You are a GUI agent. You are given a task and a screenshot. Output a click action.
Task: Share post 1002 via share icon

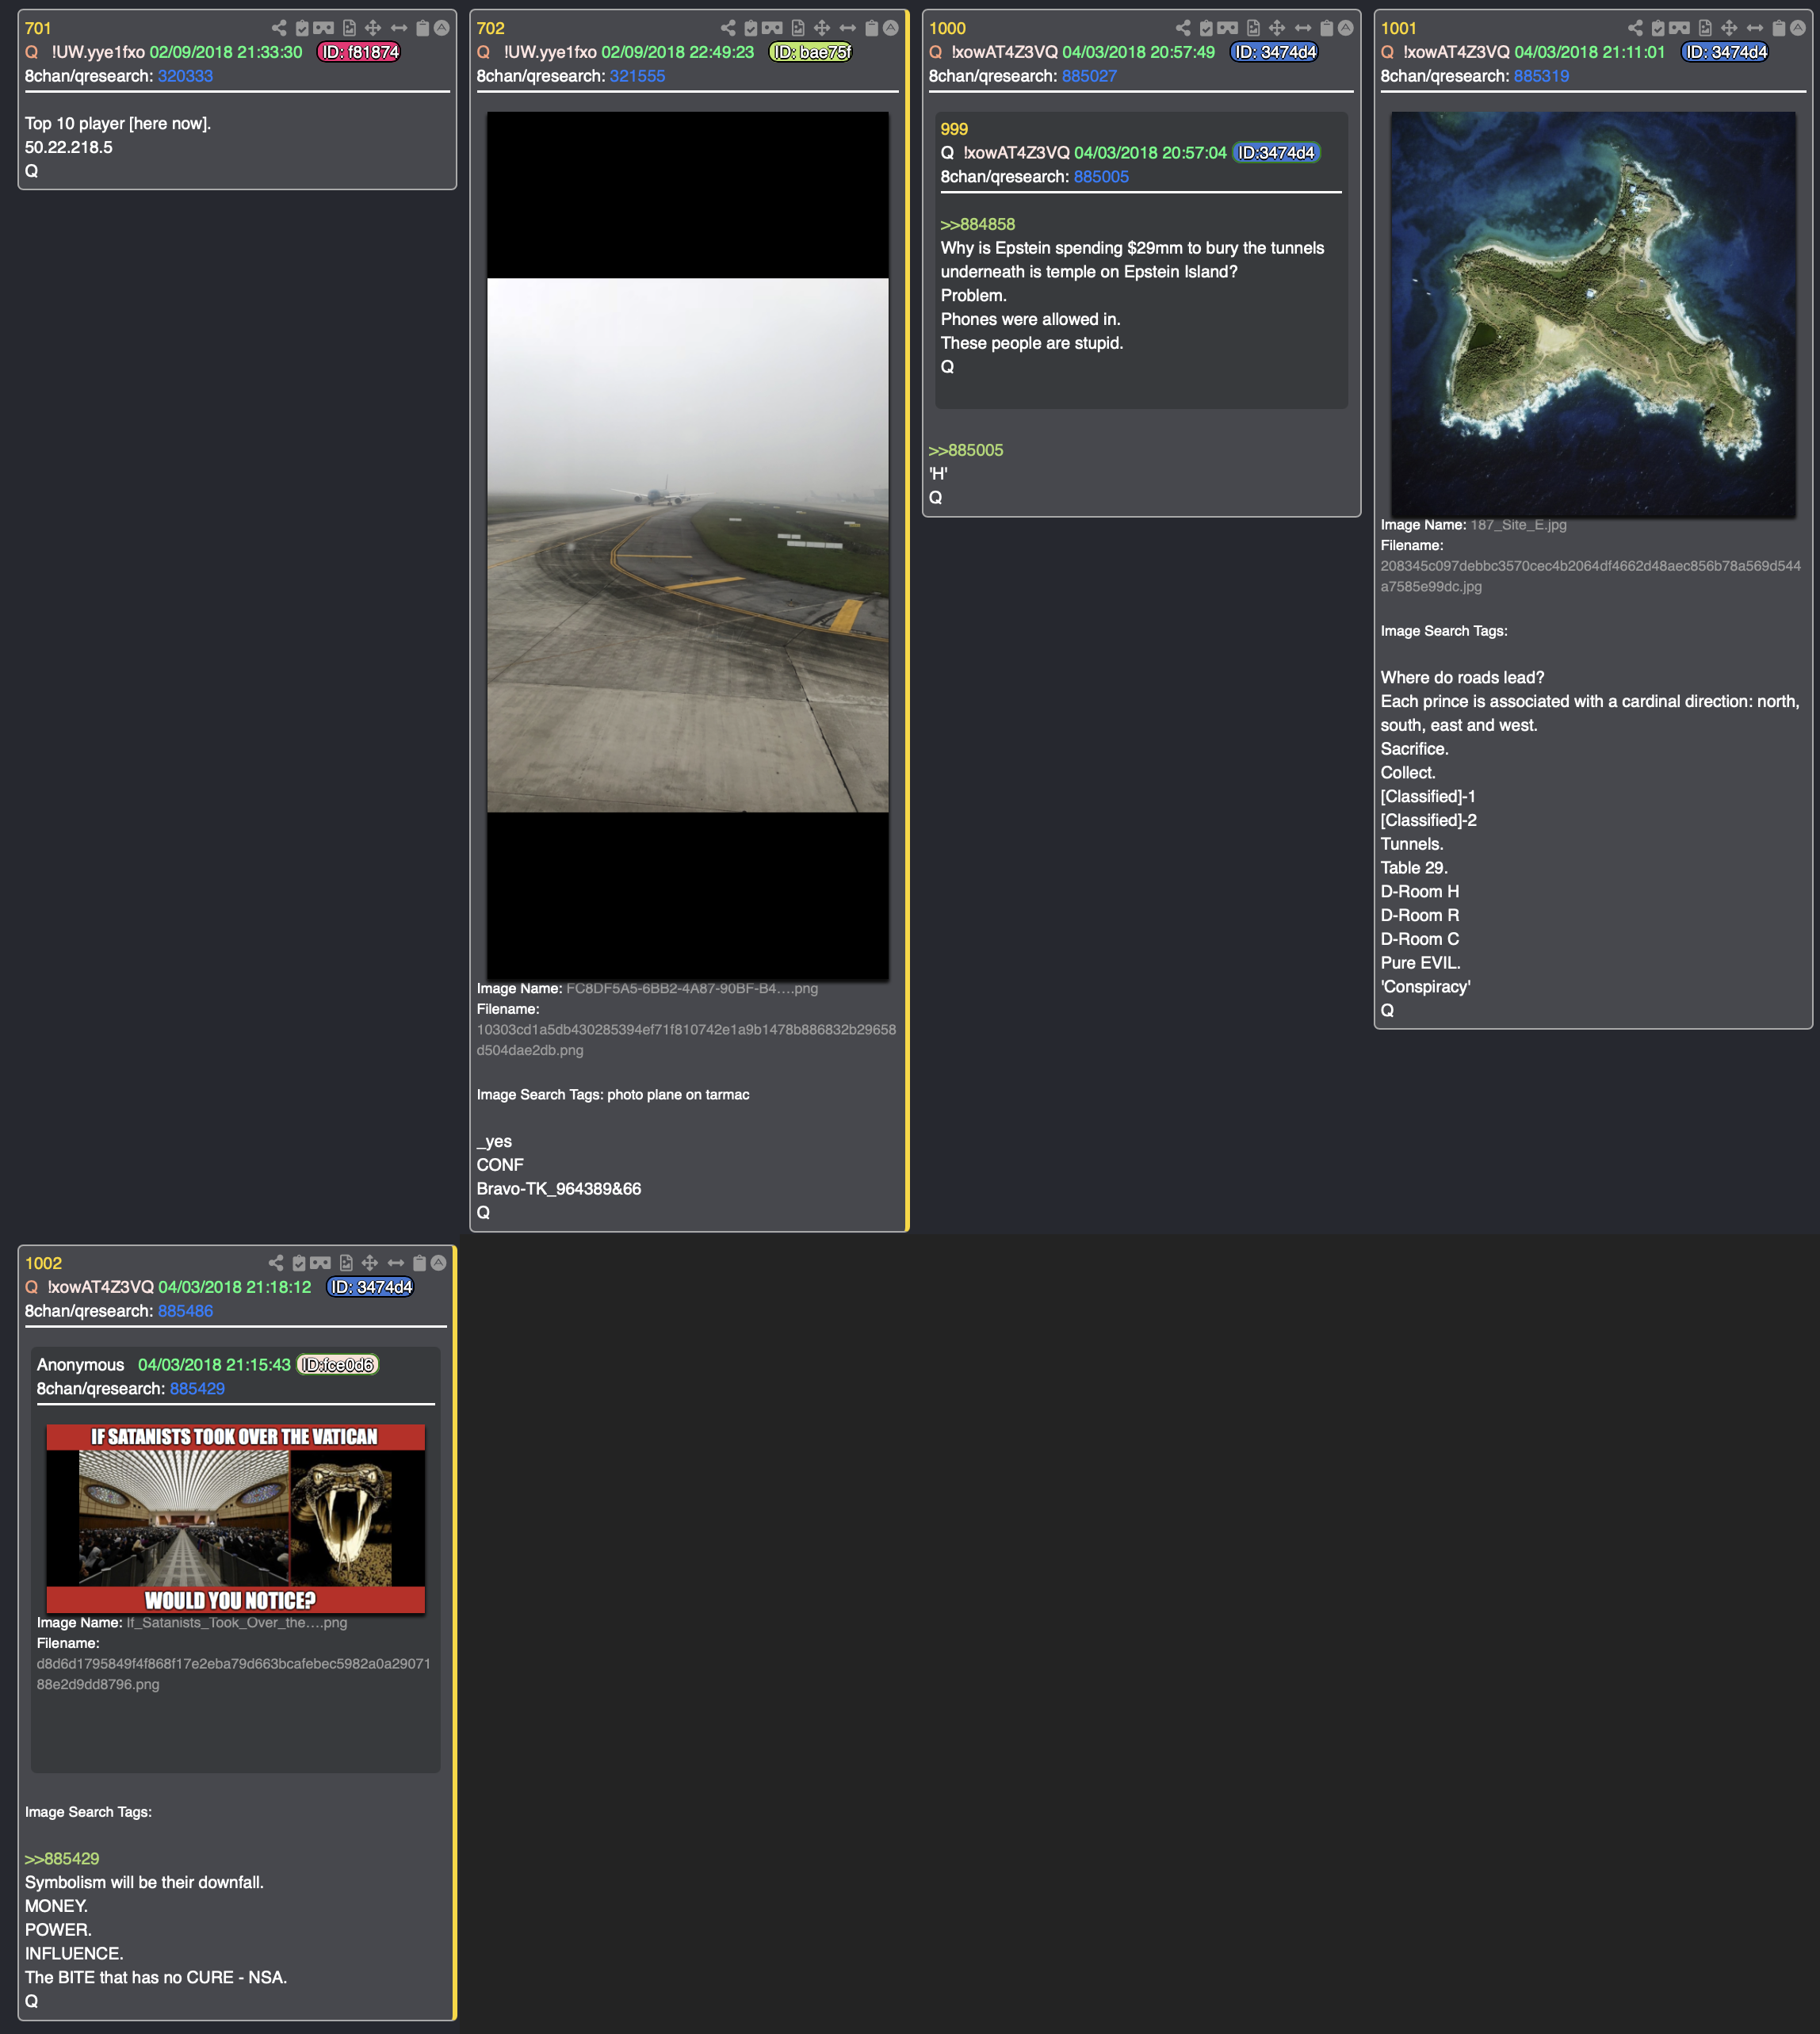(276, 1263)
